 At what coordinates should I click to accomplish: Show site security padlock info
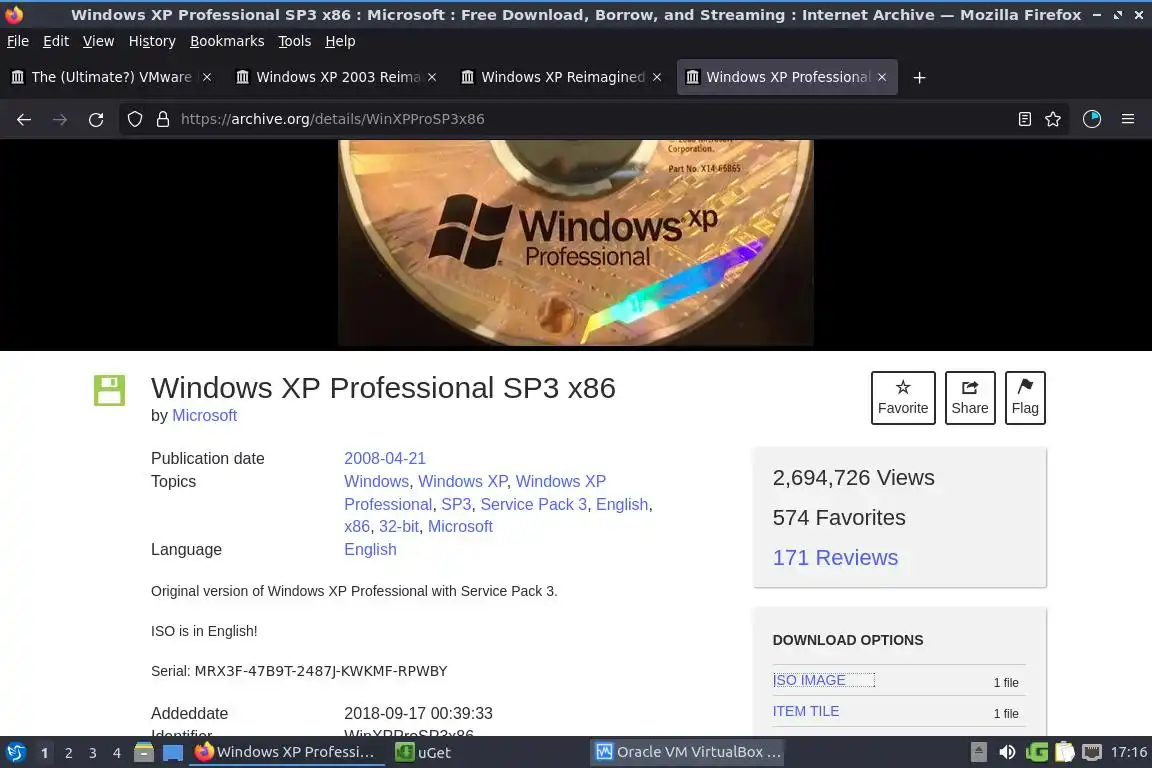click(163, 119)
